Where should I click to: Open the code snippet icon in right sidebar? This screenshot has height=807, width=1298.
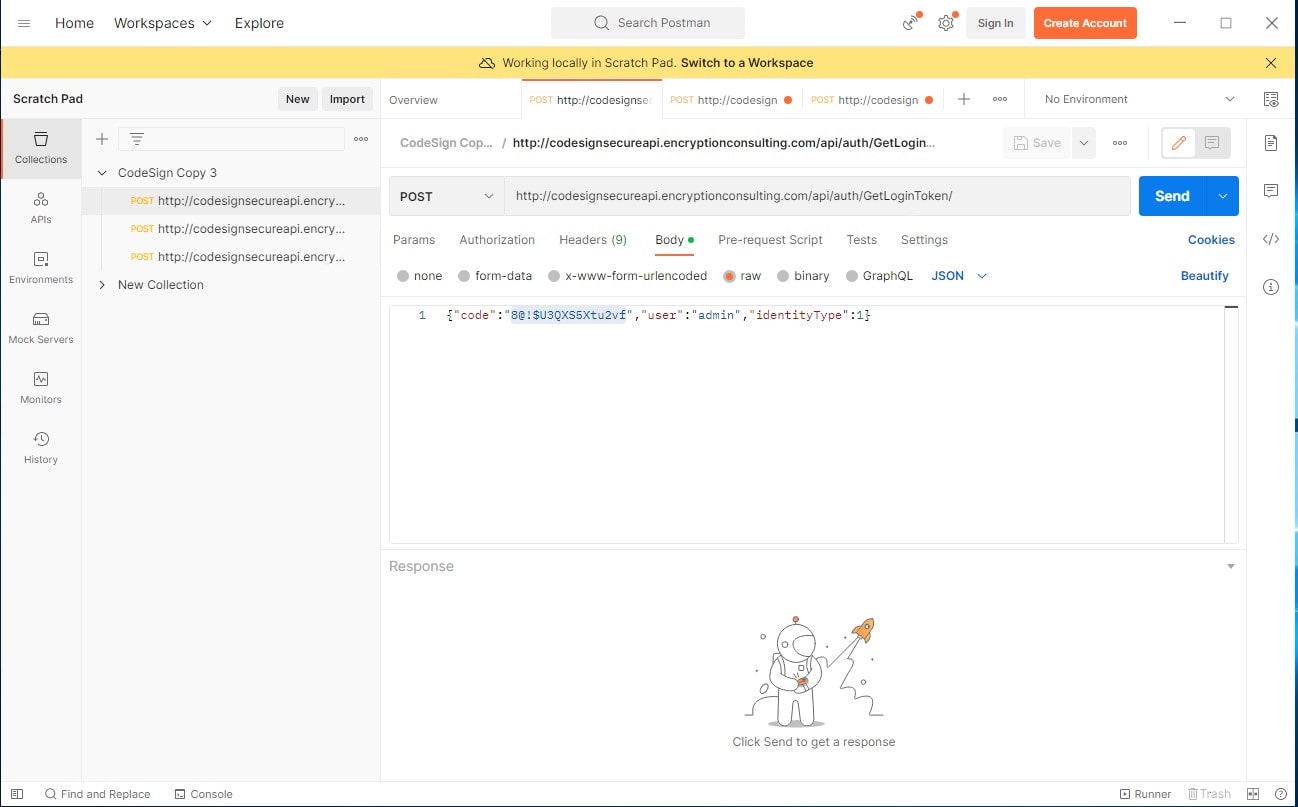click(x=1271, y=239)
